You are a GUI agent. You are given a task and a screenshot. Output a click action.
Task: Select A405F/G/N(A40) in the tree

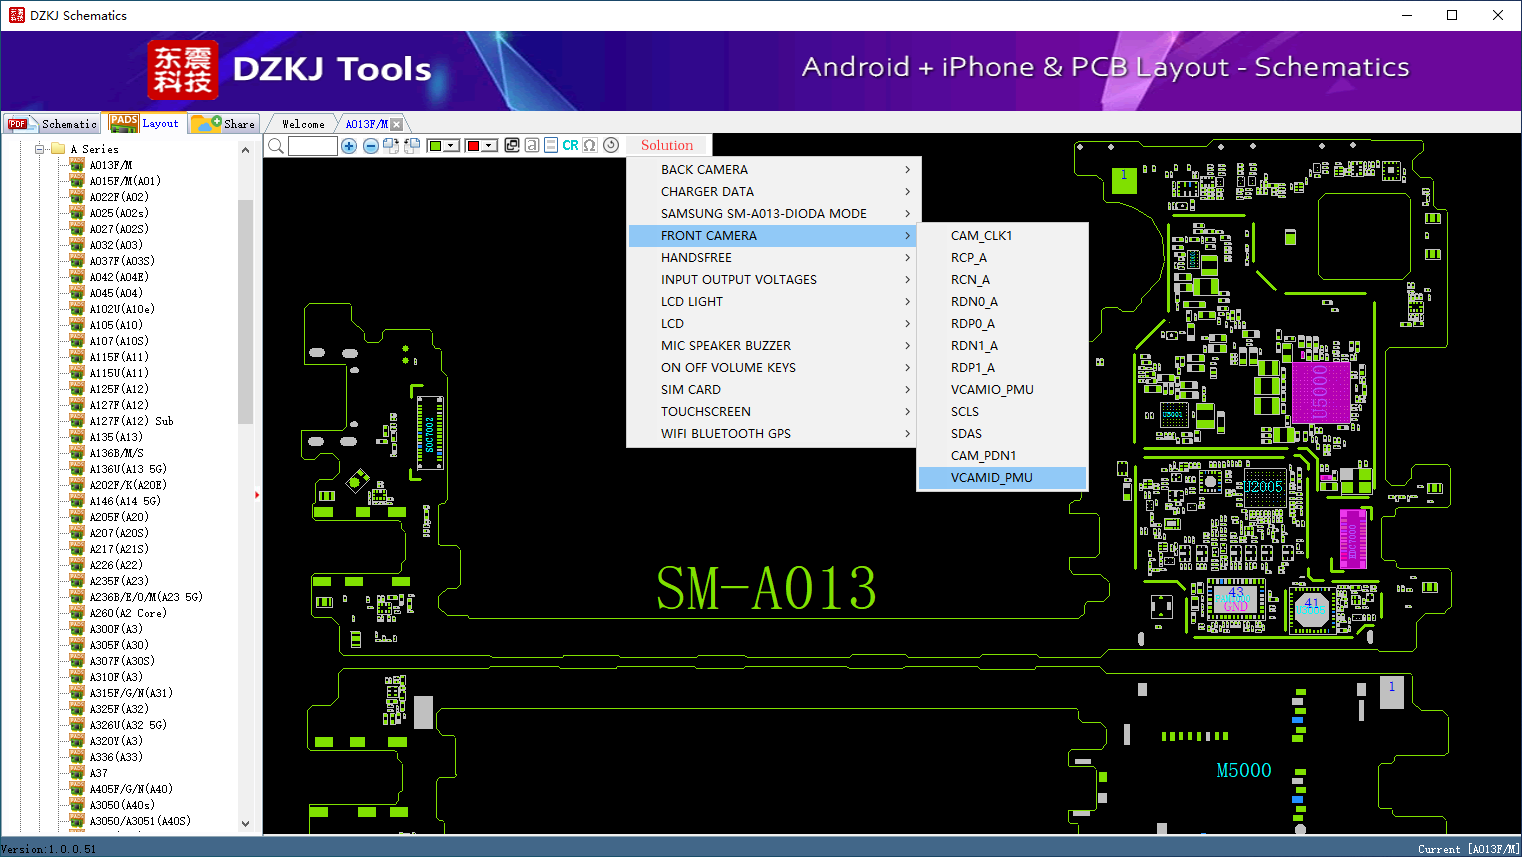click(x=131, y=789)
